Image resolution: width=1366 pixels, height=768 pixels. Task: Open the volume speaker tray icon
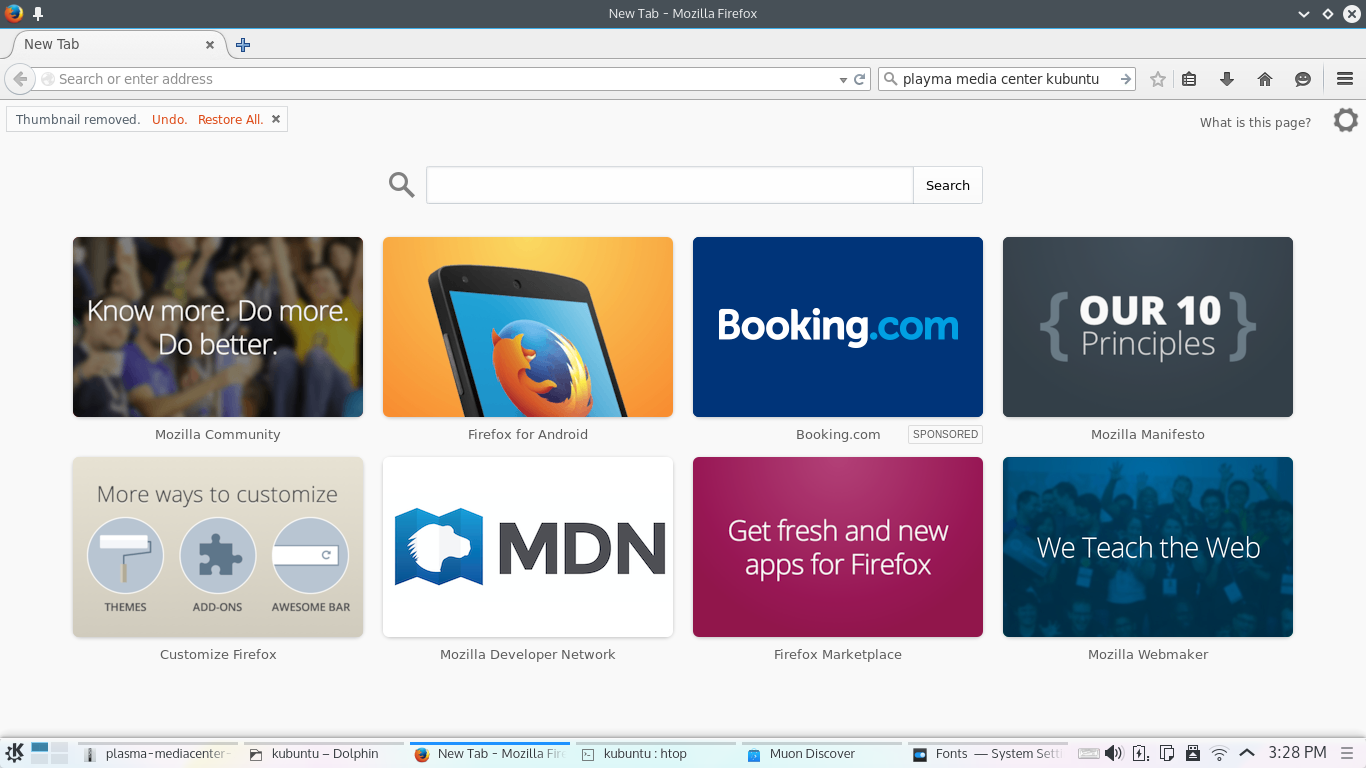click(x=1114, y=753)
